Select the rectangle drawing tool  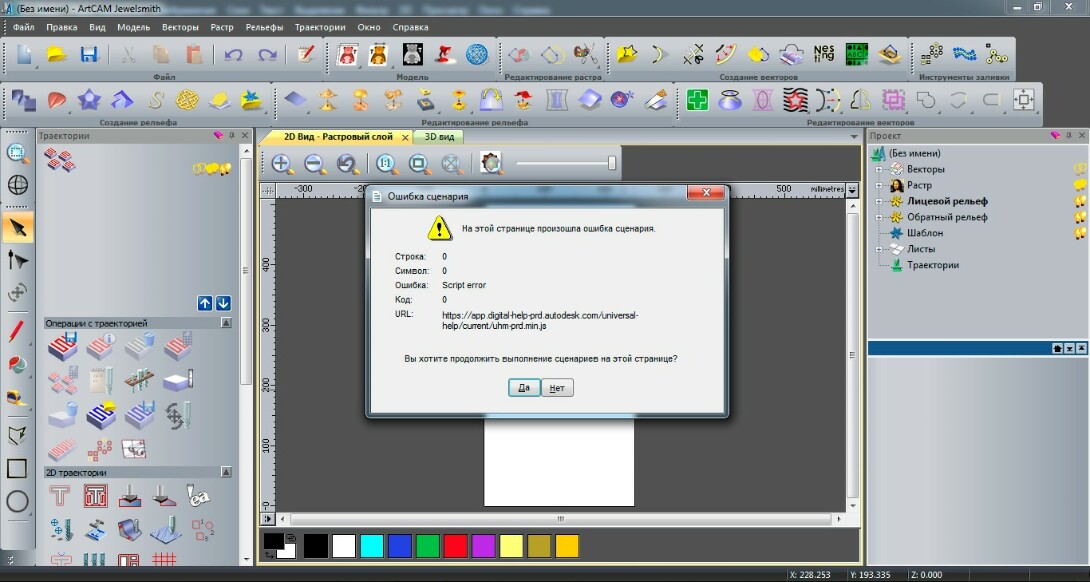(17, 468)
